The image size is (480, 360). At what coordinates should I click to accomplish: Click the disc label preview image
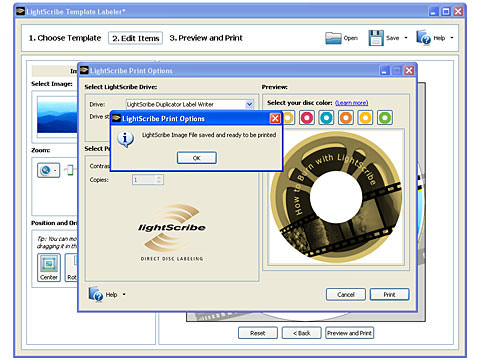[x=336, y=197]
